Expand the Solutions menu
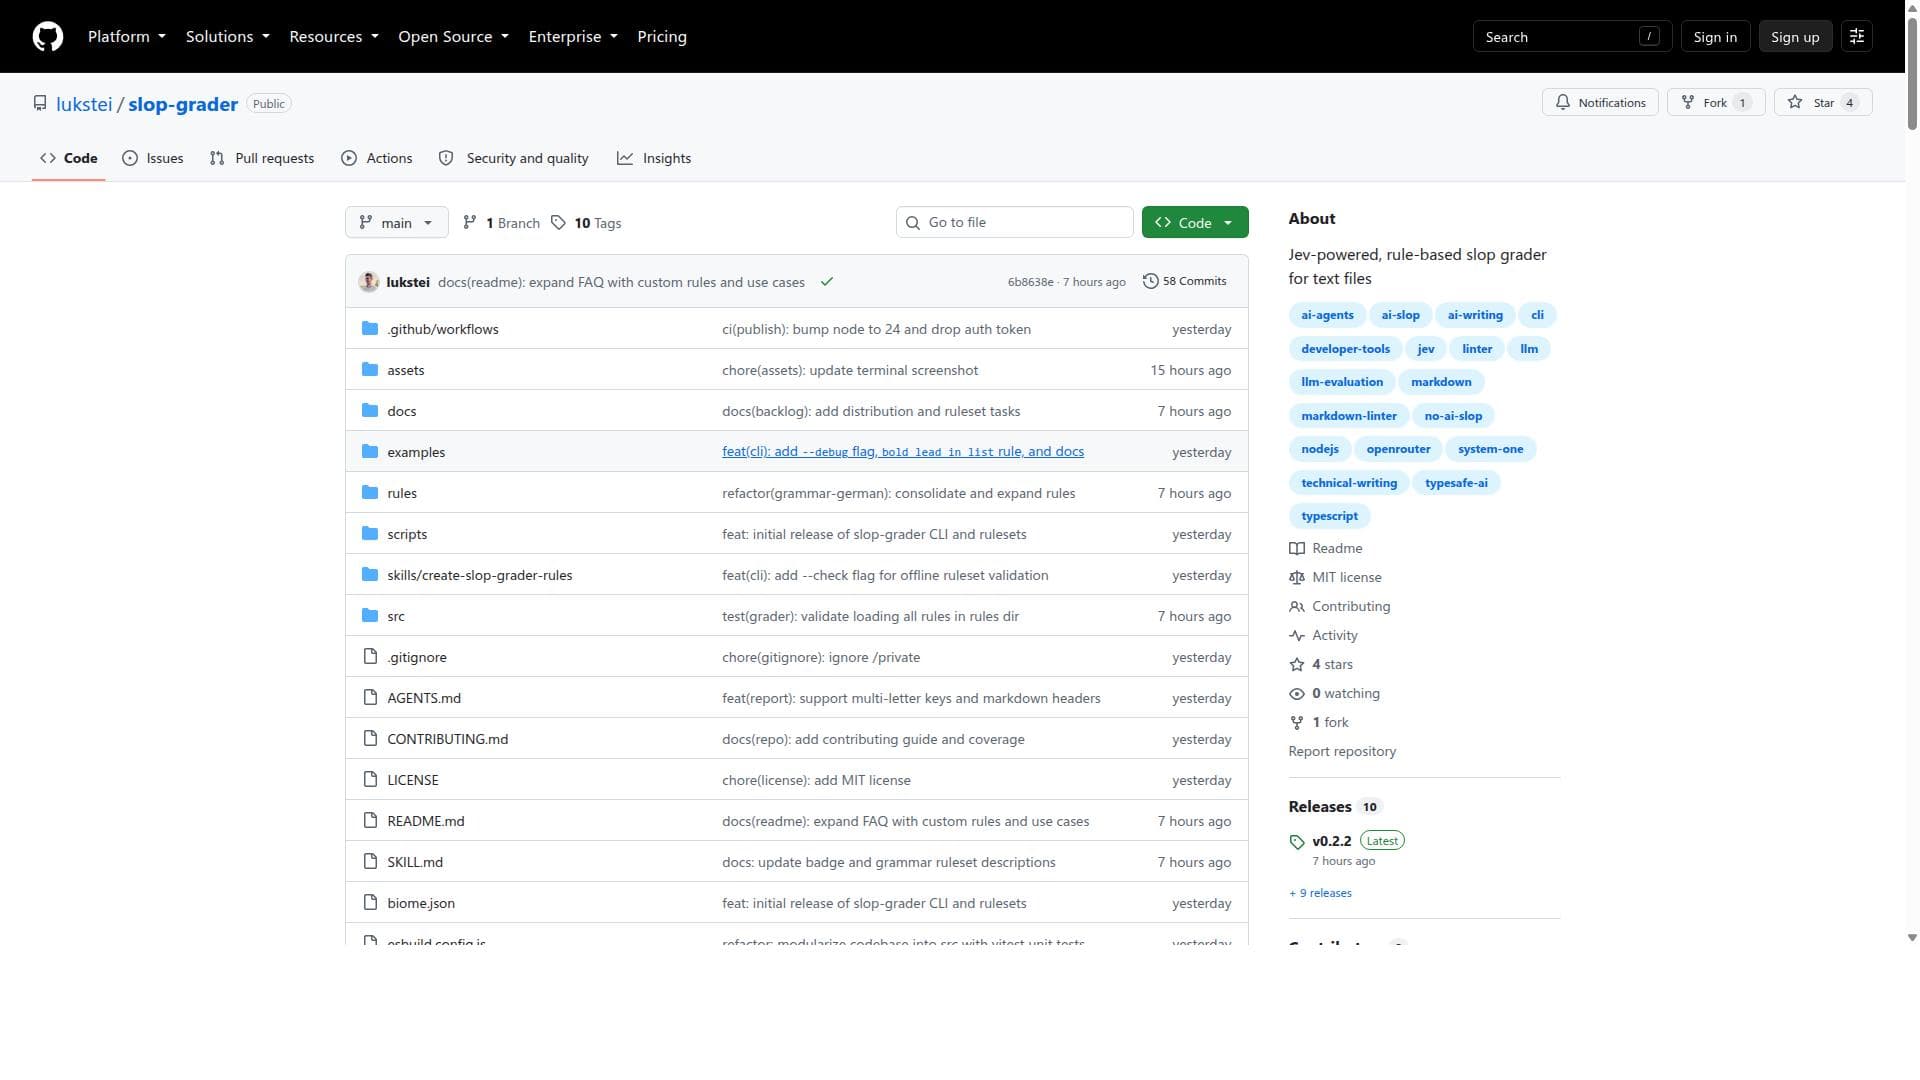The width and height of the screenshot is (1920, 1080). tap(227, 37)
